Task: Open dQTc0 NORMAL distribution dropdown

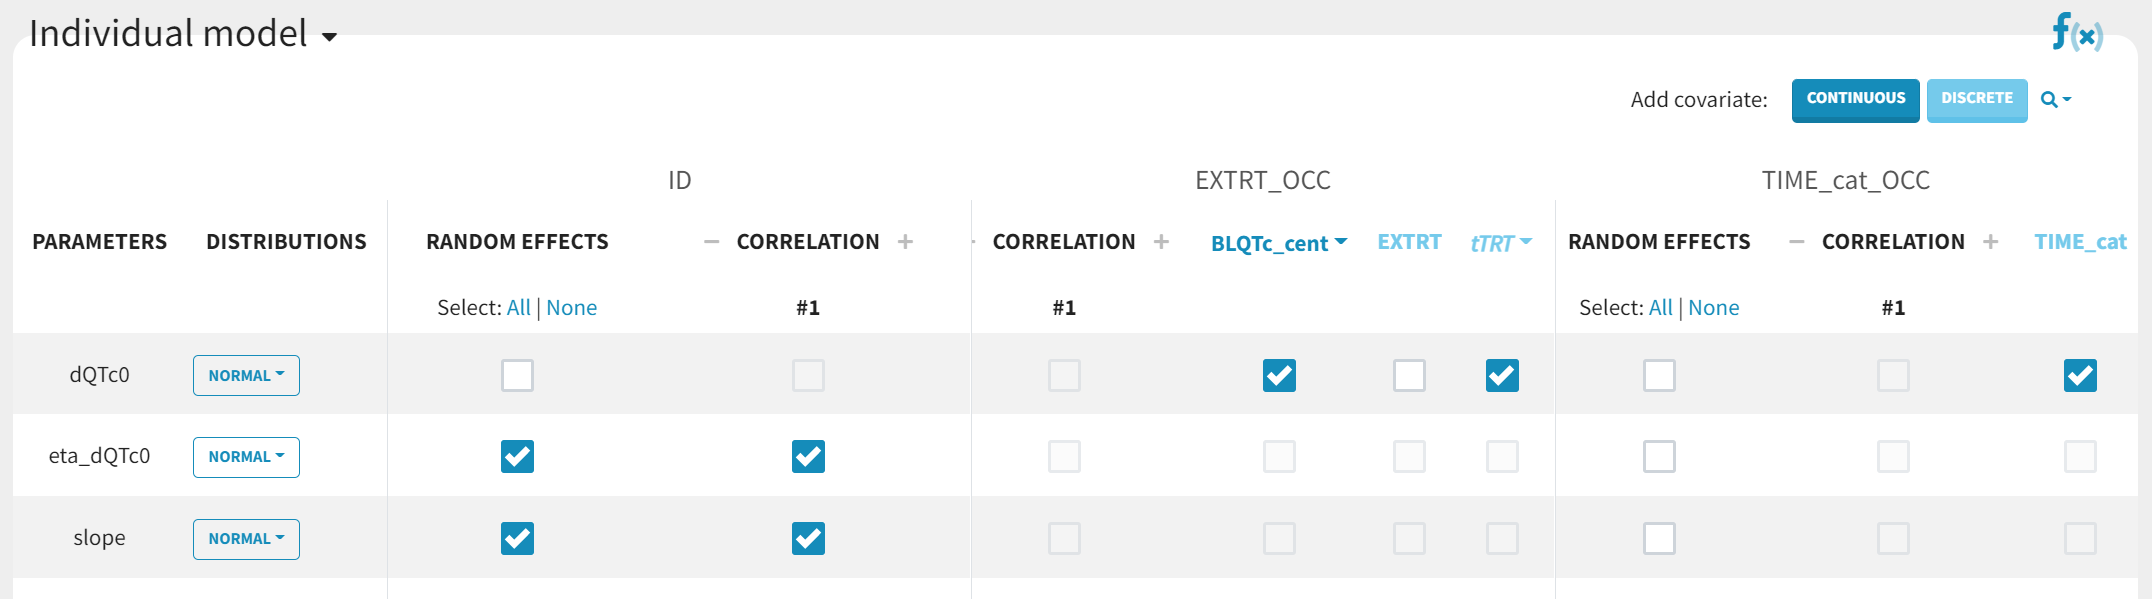Action: point(246,375)
